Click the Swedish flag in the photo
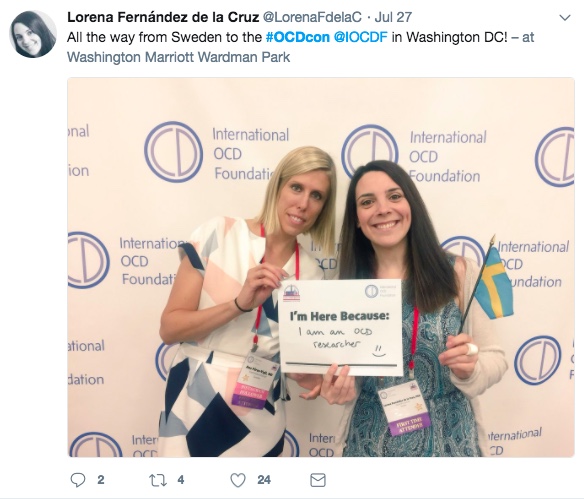Viewport: 584px width, 499px height. (493, 283)
